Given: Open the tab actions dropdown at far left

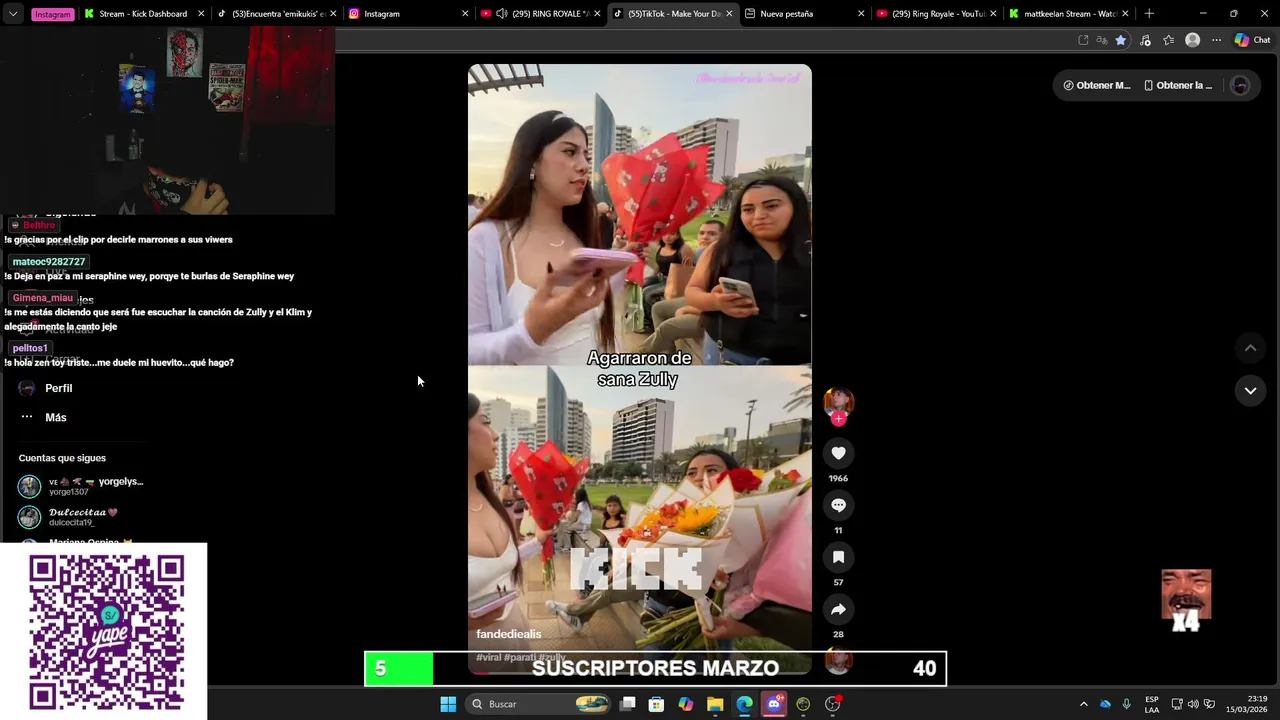Looking at the screenshot, I should coord(12,14).
